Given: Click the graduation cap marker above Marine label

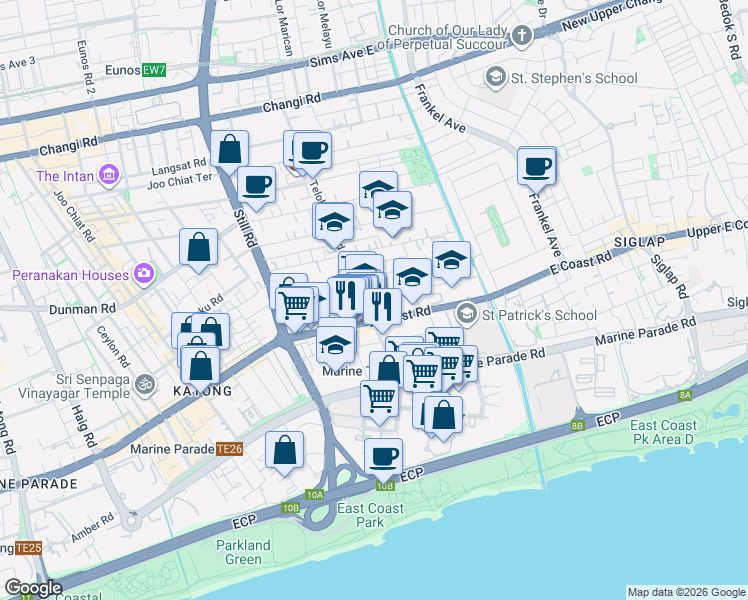Looking at the screenshot, I should (336, 346).
